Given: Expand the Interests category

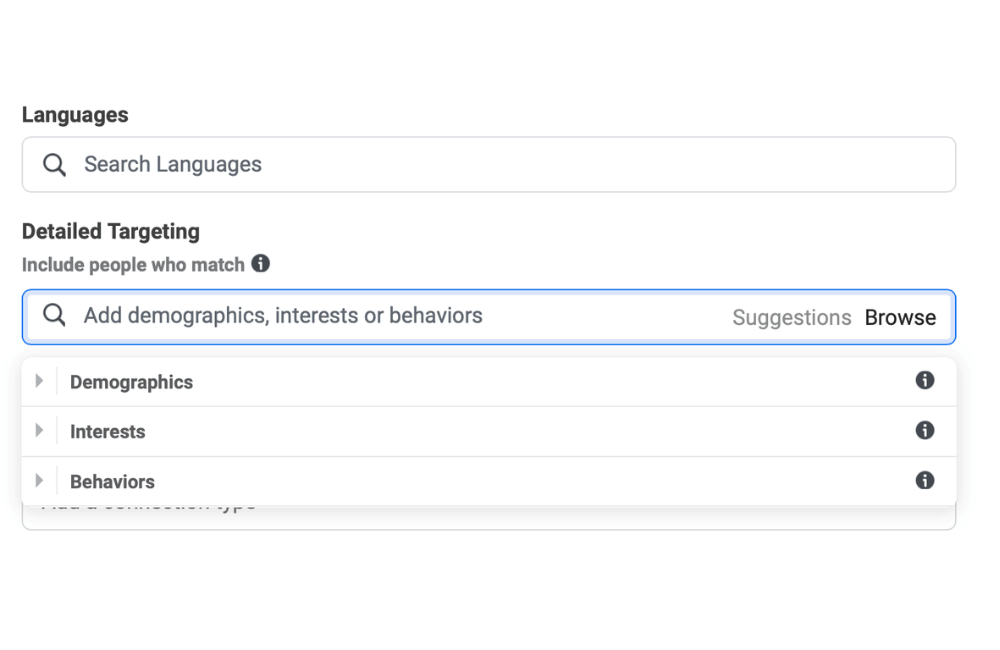Looking at the screenshot, I should [39, 430].
